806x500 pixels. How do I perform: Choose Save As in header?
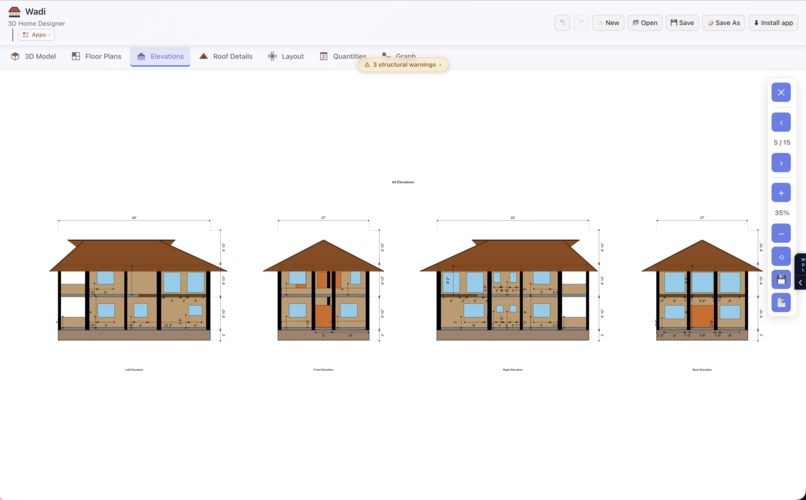pos(723,23)
